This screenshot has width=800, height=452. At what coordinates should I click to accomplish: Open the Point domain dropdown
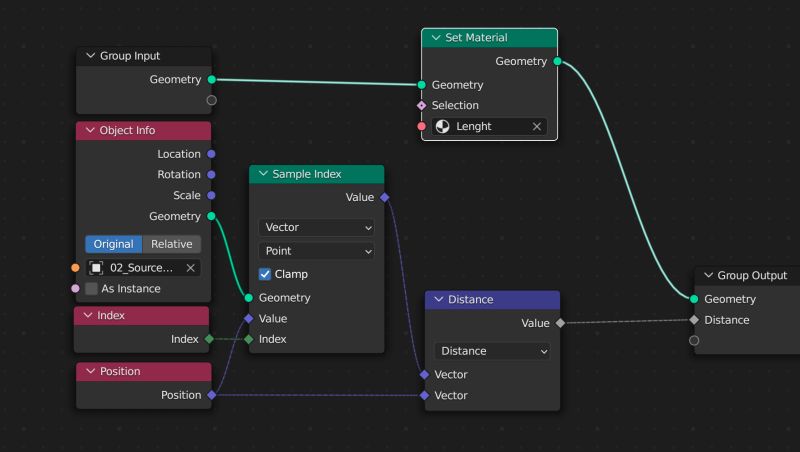click(316, 251)
